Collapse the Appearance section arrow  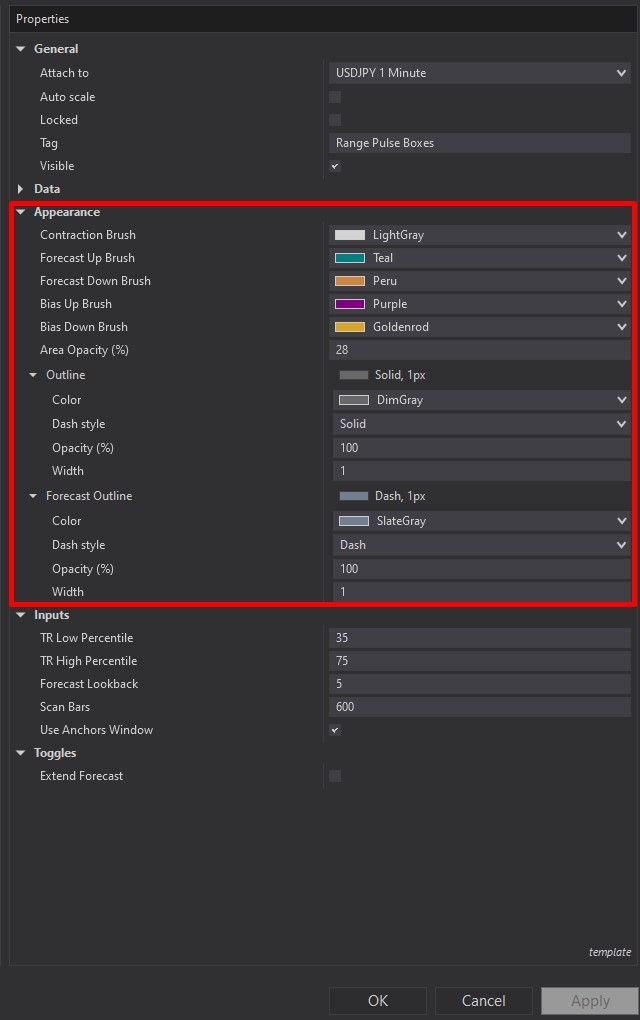click(x=21, y=212)
